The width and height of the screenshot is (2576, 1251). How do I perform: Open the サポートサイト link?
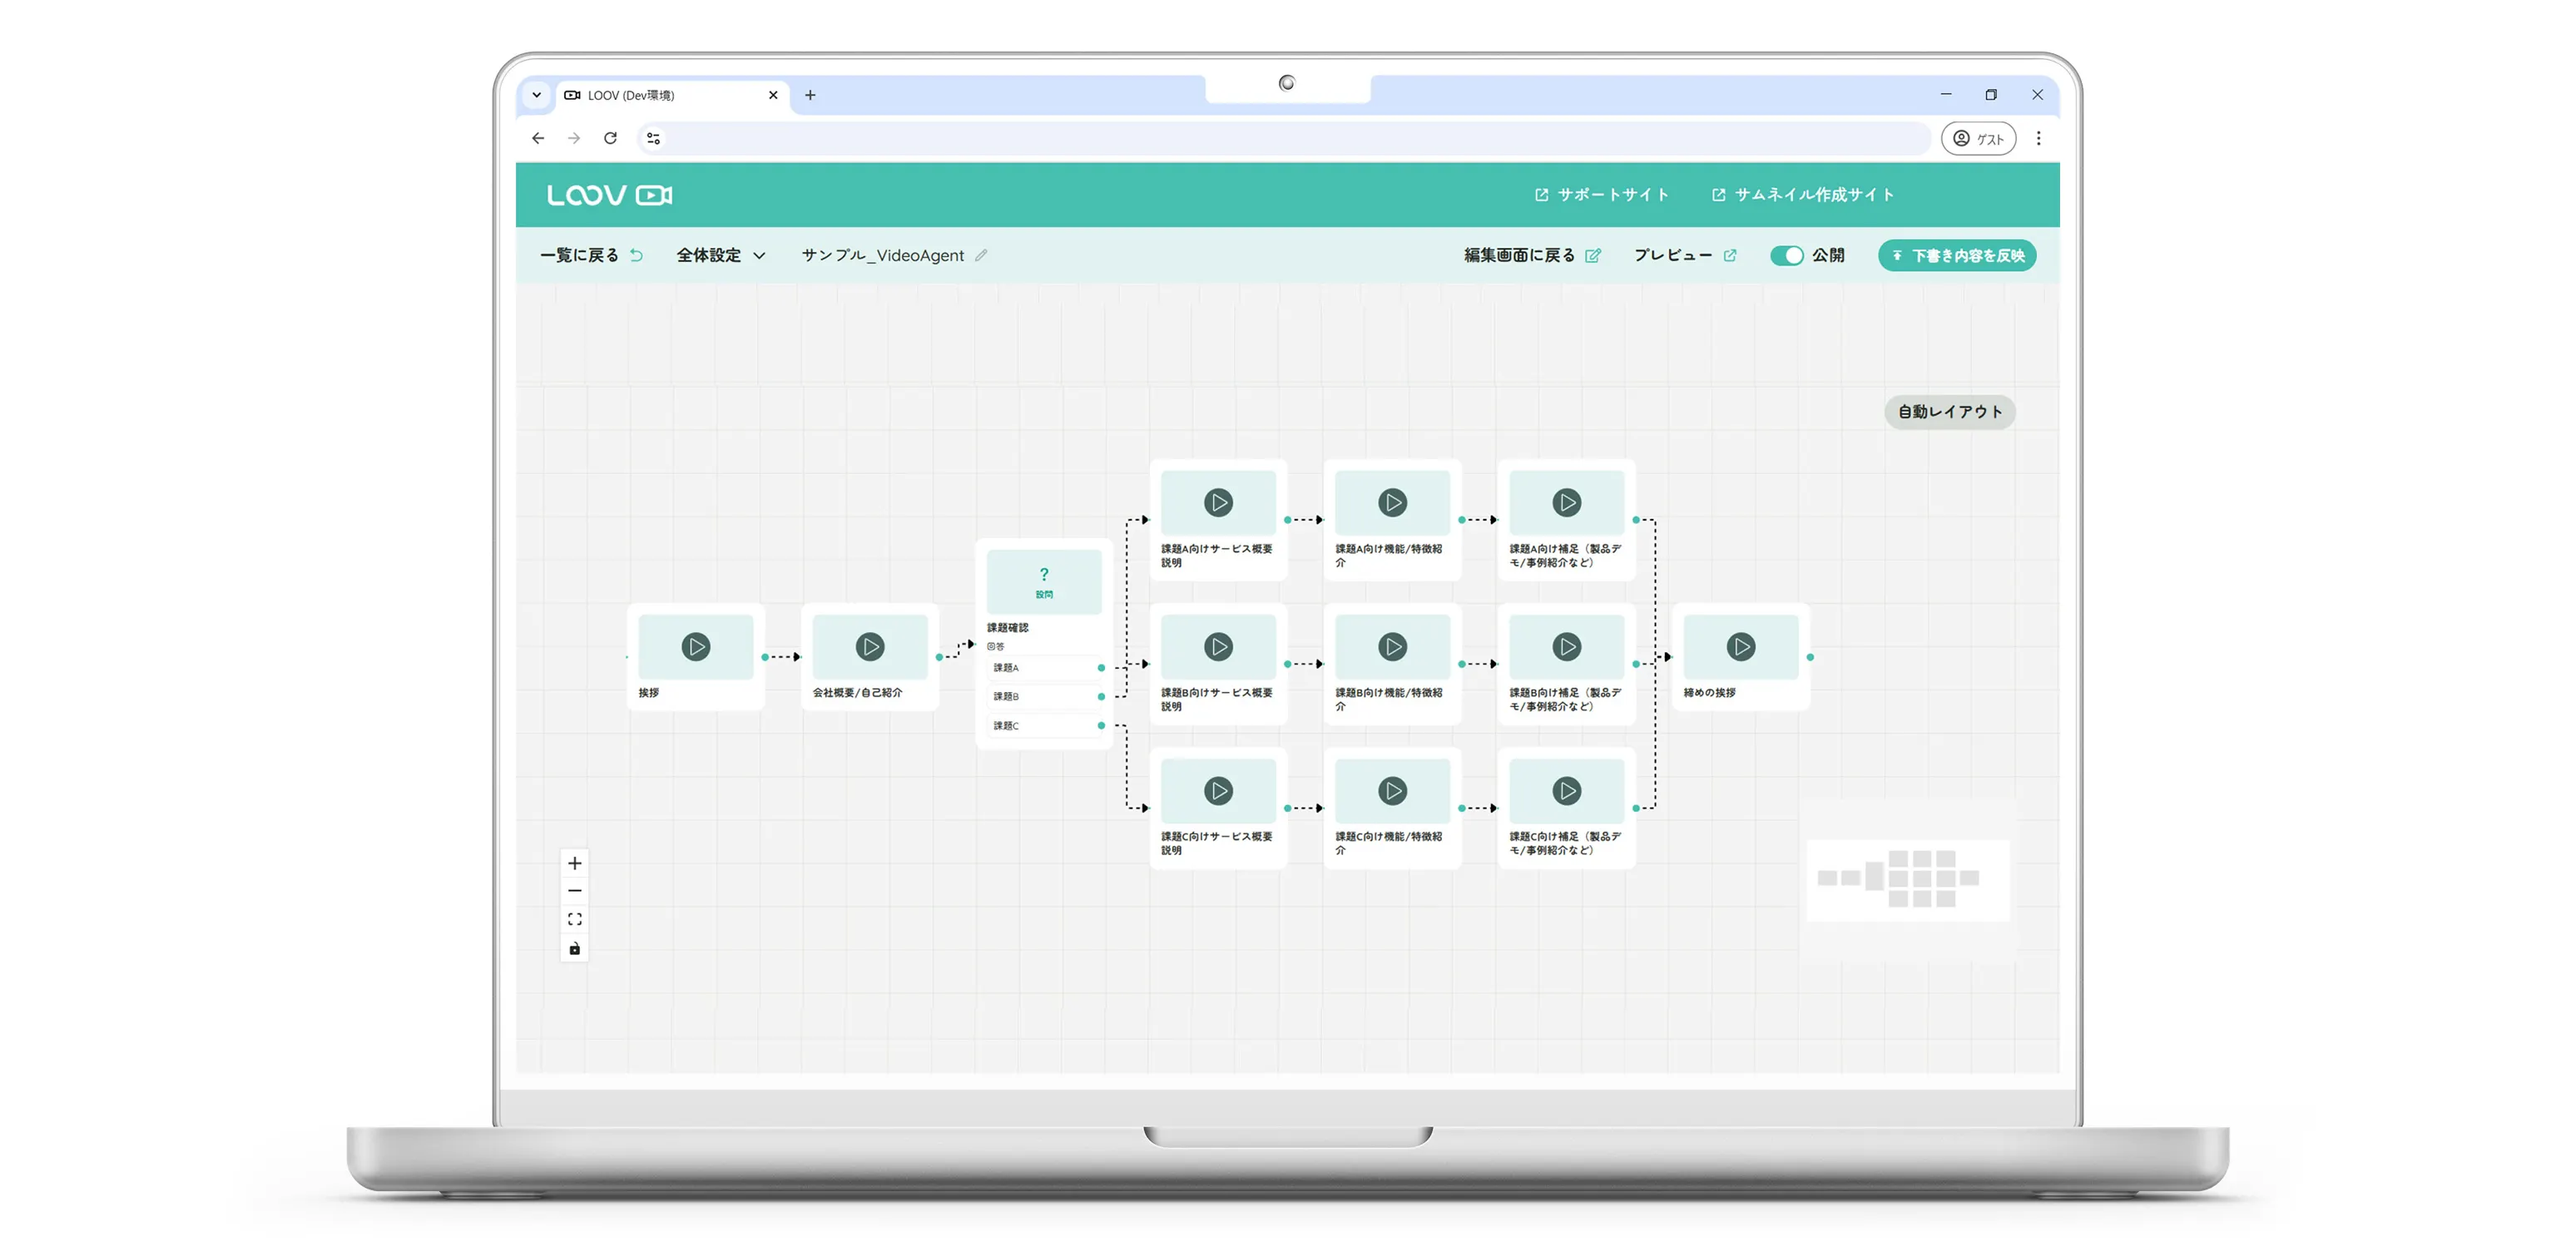click(x=1602, y=194)
